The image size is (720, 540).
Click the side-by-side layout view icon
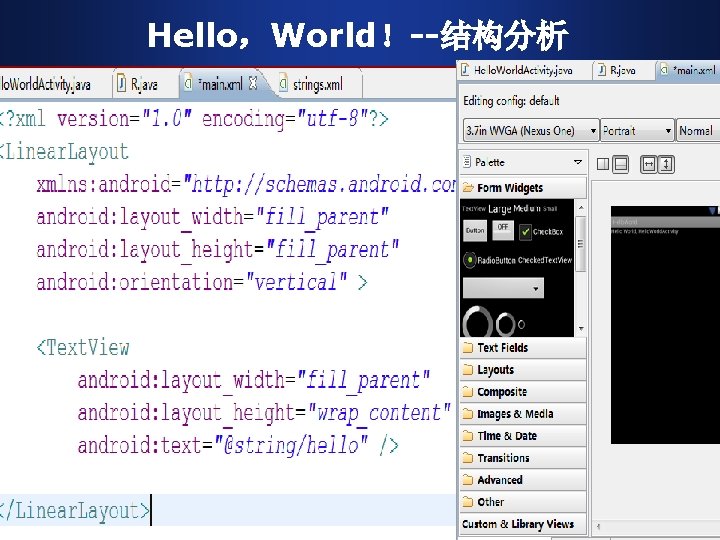[x=603, y=164]
